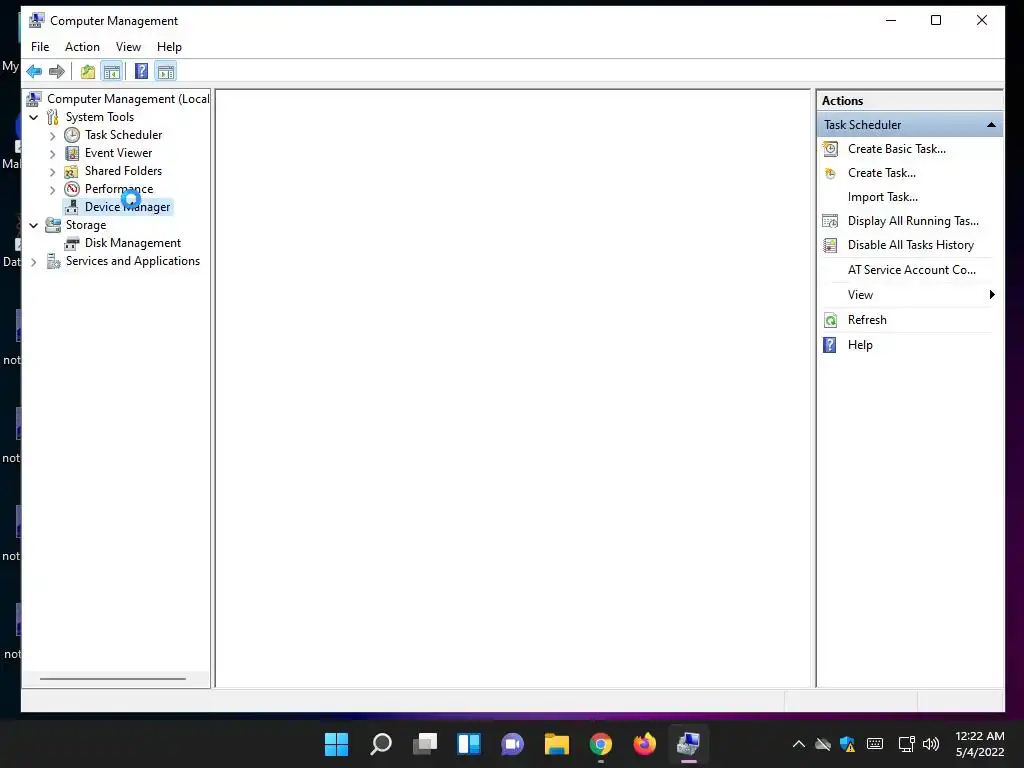
Task: Click the Create Task icon in Actions
Action: coord(830,173)
